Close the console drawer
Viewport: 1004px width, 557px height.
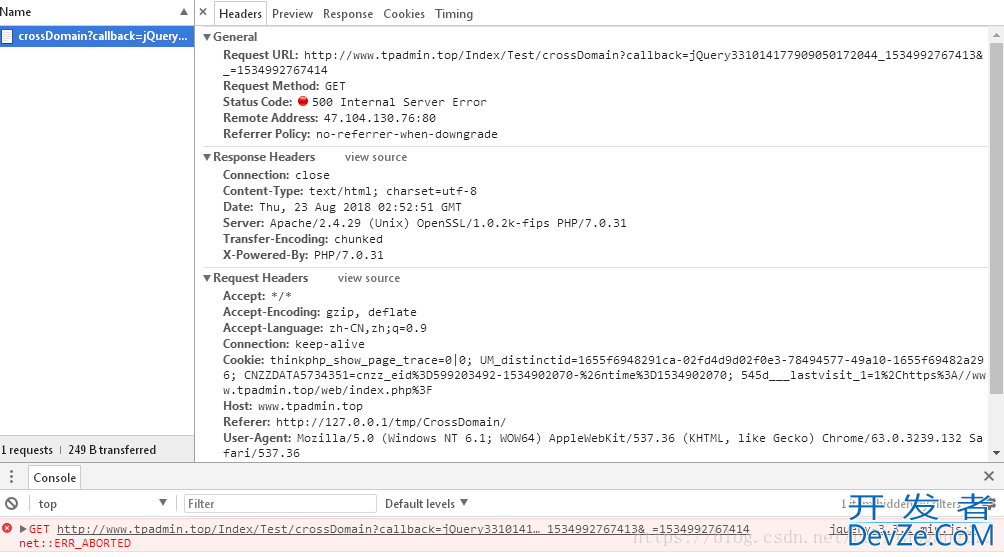pos(989,476)
